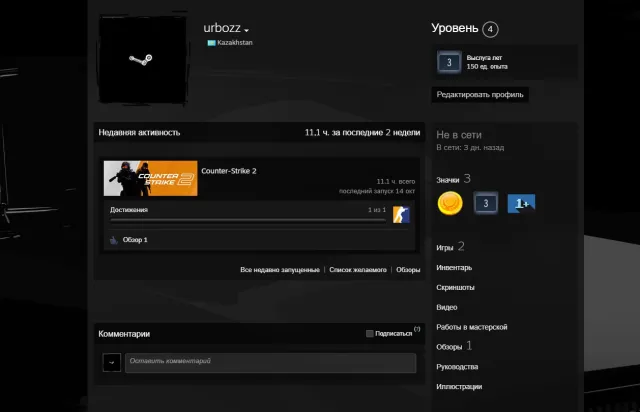Image resolution: width=640 pixels, height=412 pixels.
Task: Open the Counter-Strike 2 game title link
Action: 229,171
